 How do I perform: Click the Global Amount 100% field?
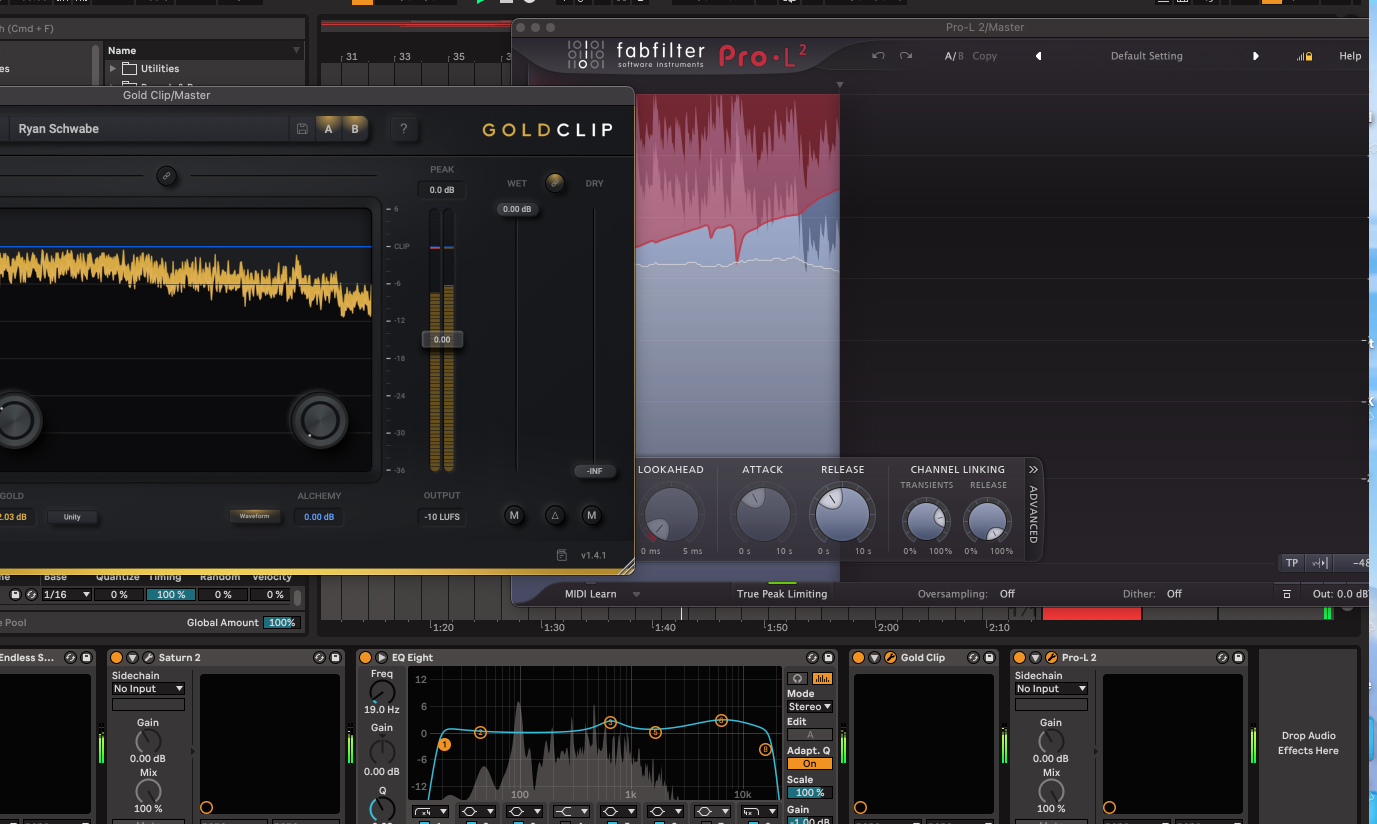[x=282, y=623]
